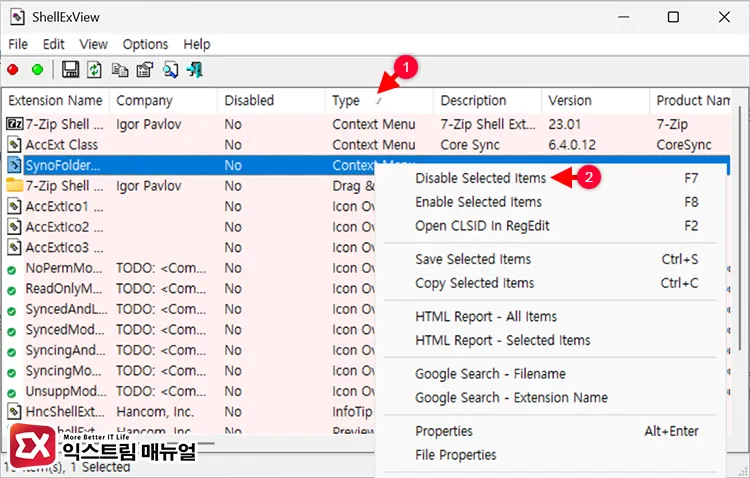Viewport: 750px width, 478px height.
Task: Choose Properties in the context menu
Action: pos(550,431)
